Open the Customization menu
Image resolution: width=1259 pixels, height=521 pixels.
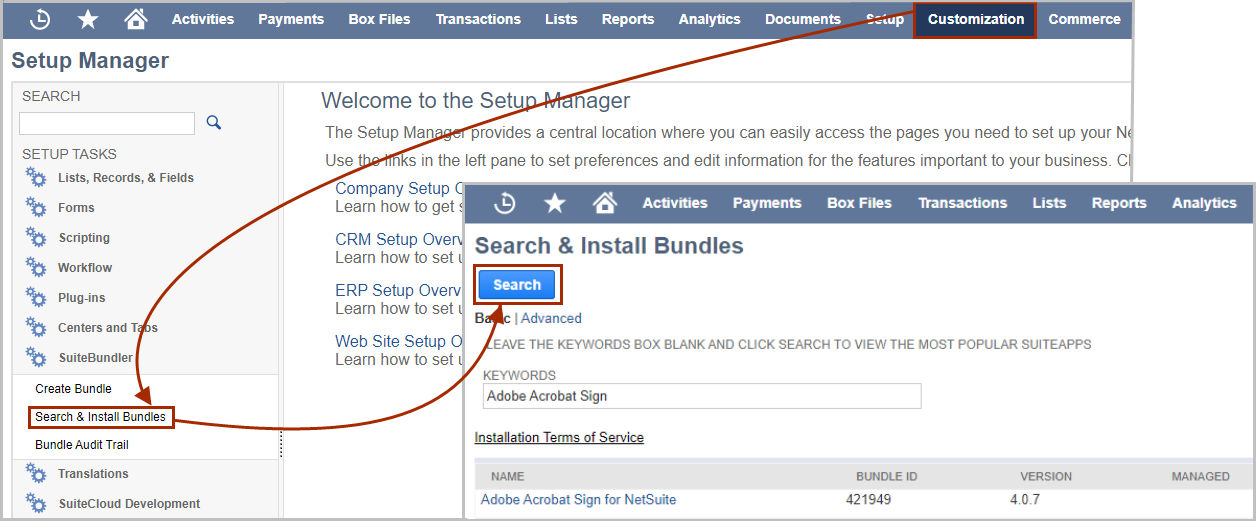pos(975,19)
